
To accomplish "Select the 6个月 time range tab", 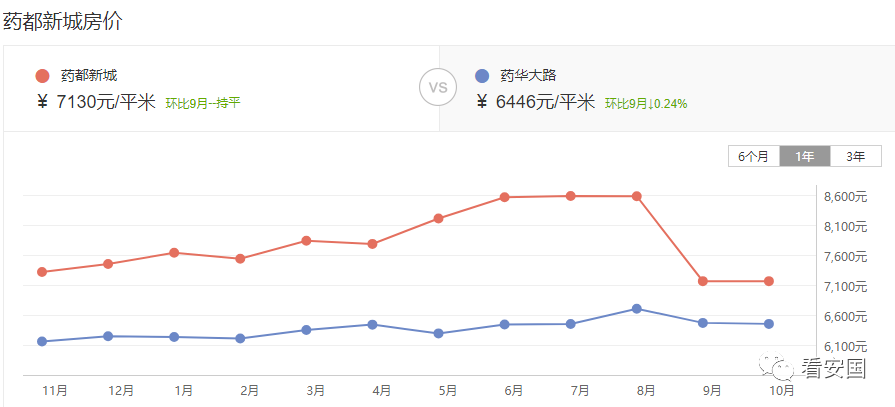I will click(x=753, y=156).
